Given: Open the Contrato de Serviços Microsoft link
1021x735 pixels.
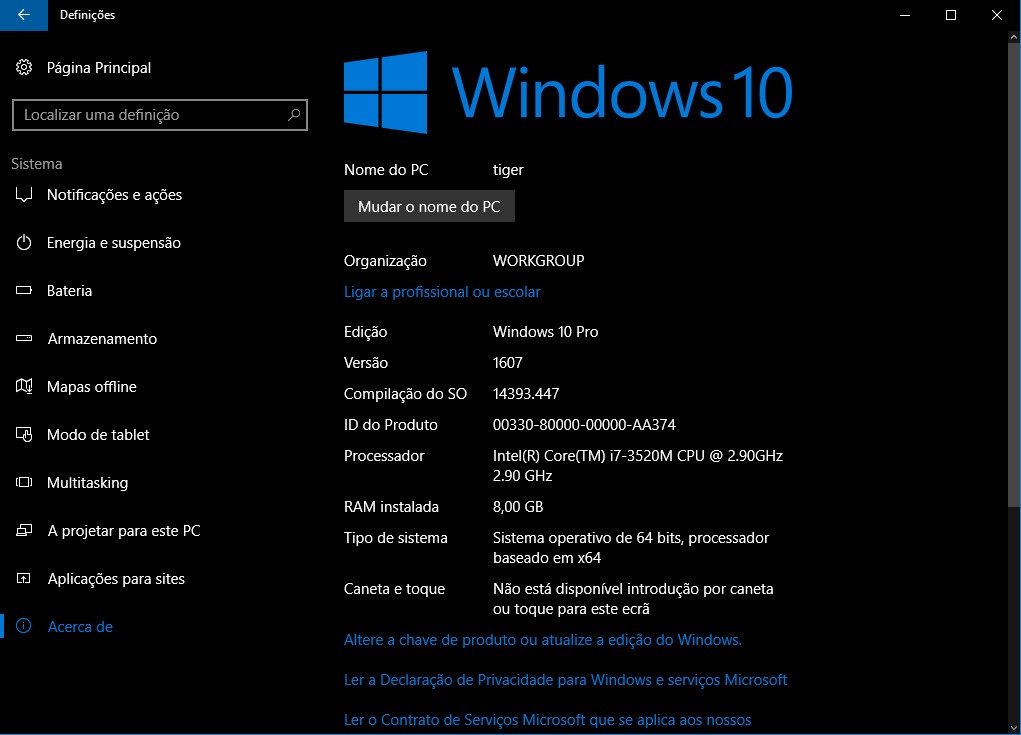Looking at the screenshot, I should [x=548, y=719].
